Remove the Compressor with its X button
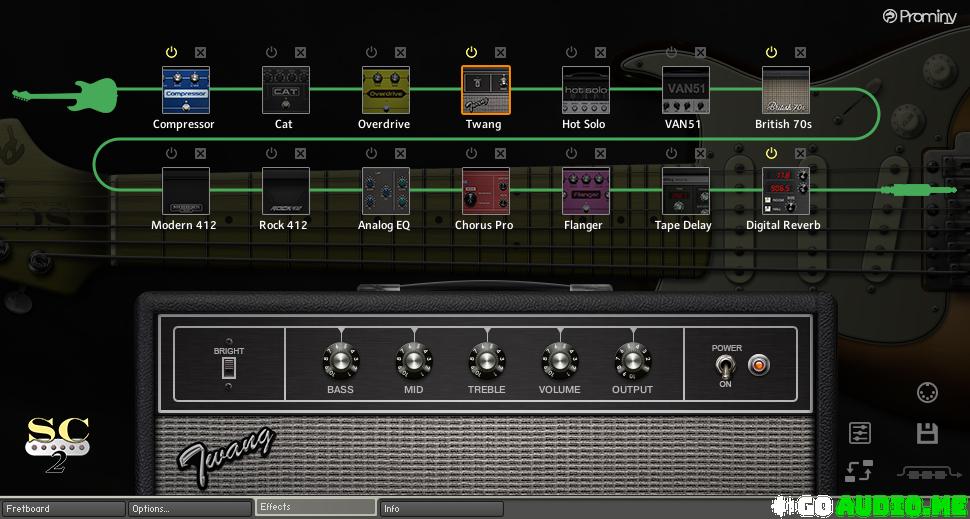 (200, 53)
